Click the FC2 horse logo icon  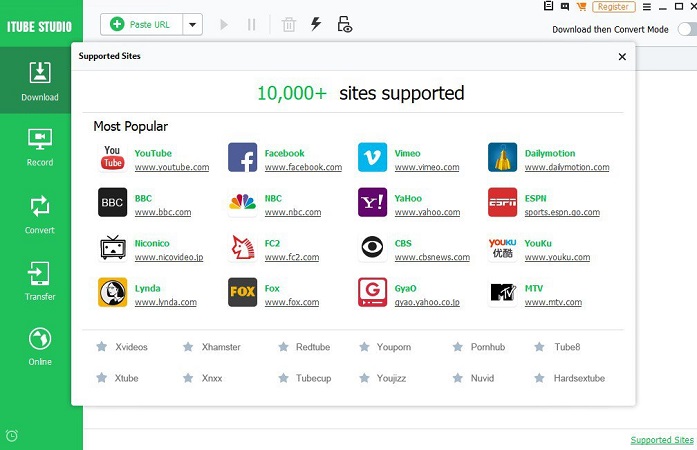pos(242,247)
